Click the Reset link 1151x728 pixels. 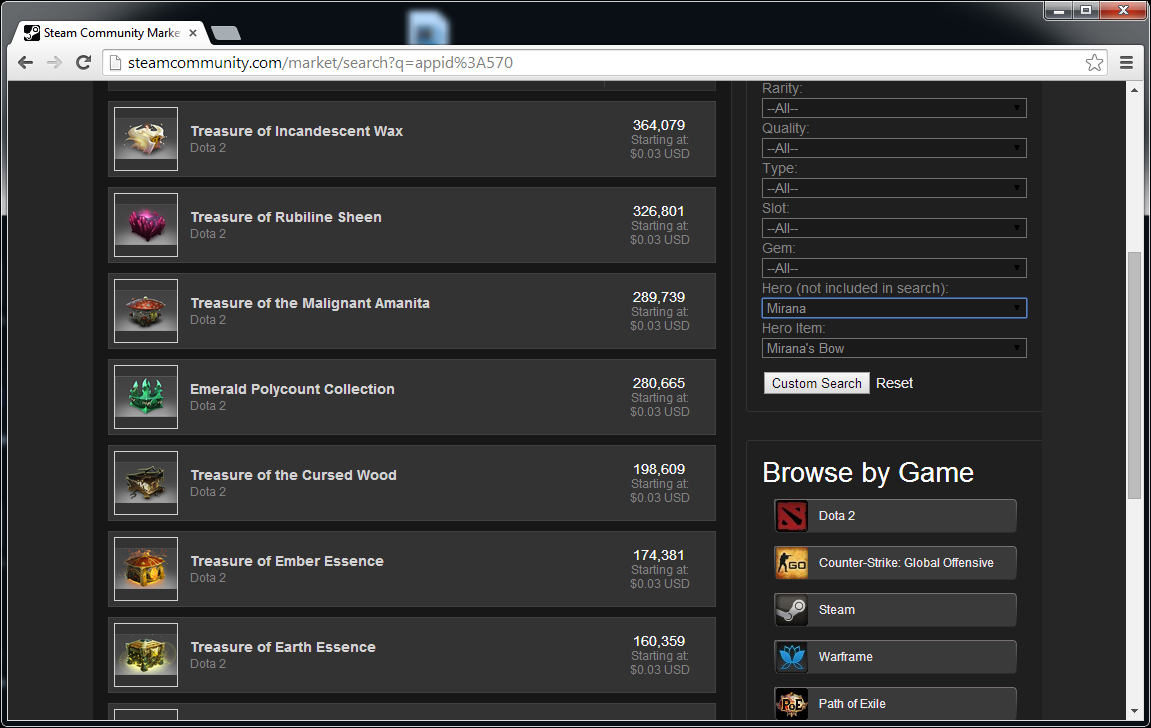(x=894, y=383)
